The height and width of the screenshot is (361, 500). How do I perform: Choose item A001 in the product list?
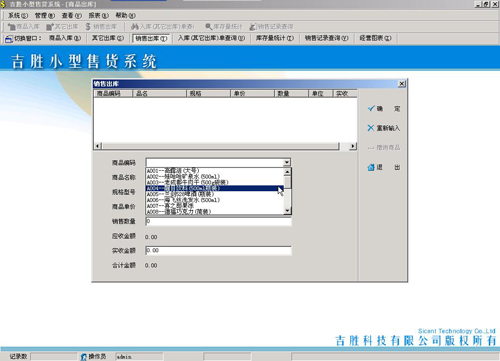click(215, 171)
